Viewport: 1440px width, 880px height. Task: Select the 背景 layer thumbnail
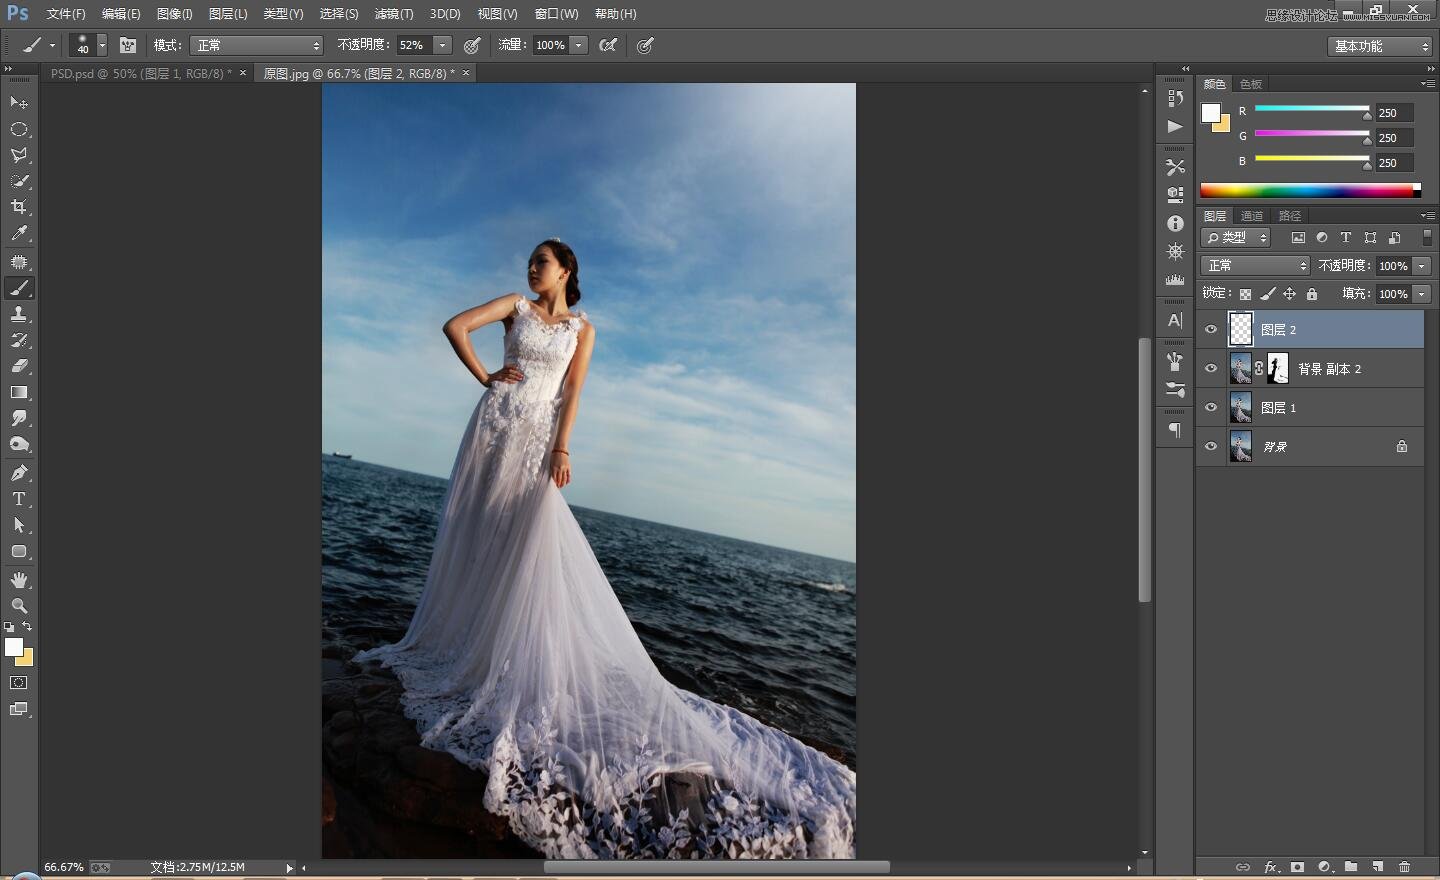[1241, 446]
